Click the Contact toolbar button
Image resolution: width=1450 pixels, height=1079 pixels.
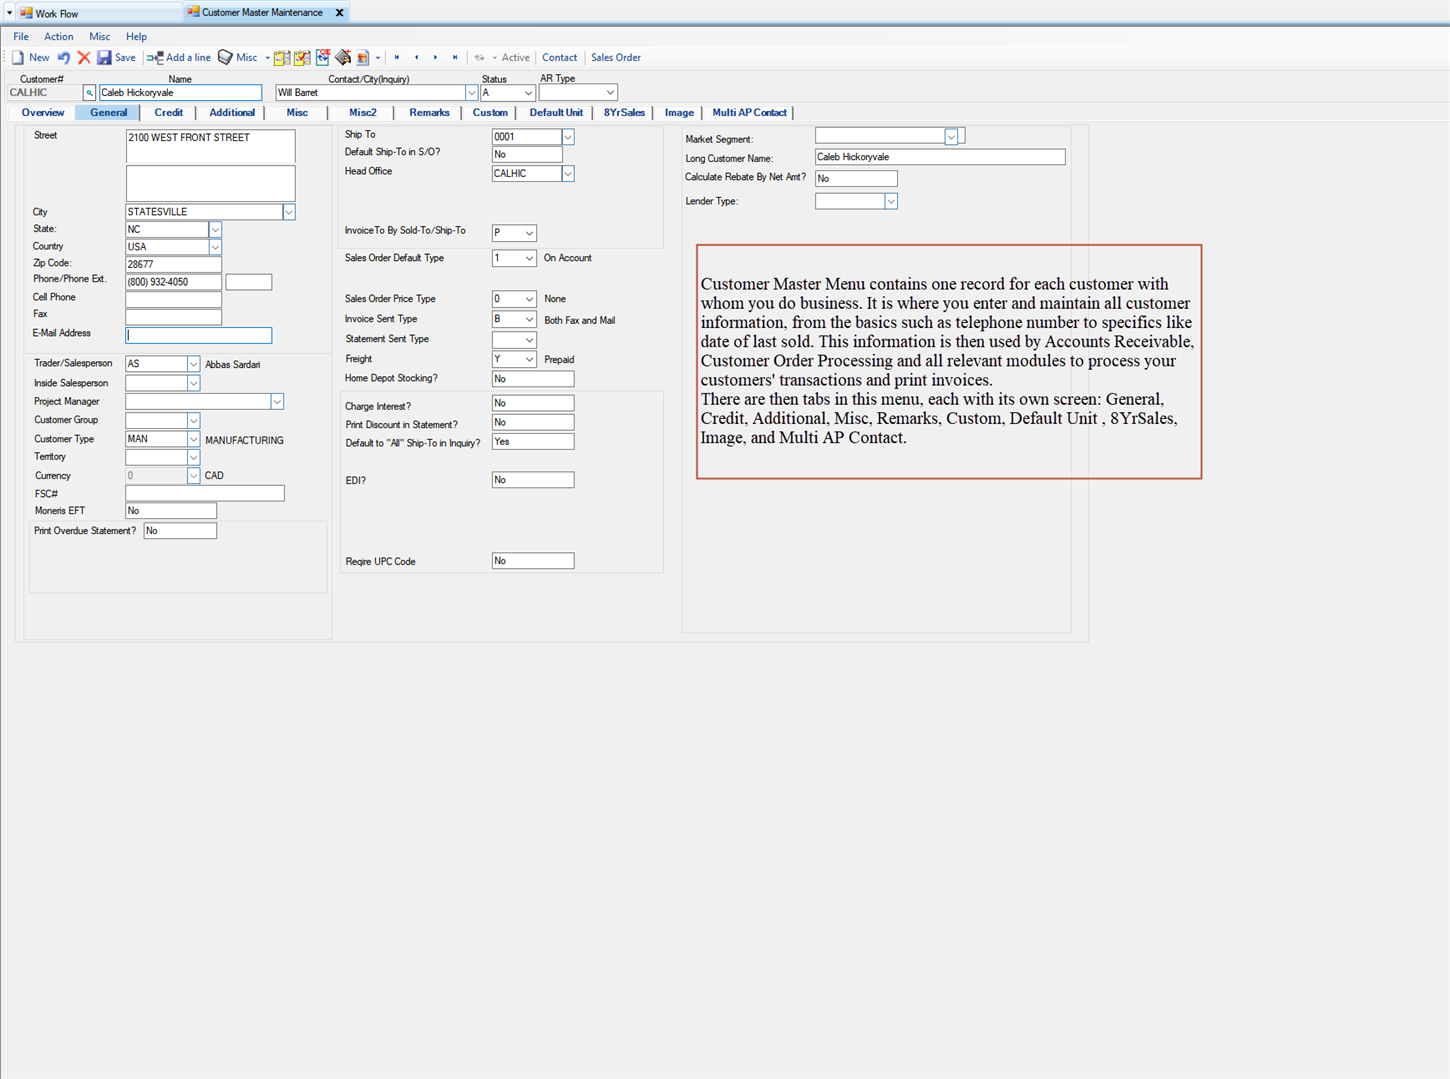559,58
